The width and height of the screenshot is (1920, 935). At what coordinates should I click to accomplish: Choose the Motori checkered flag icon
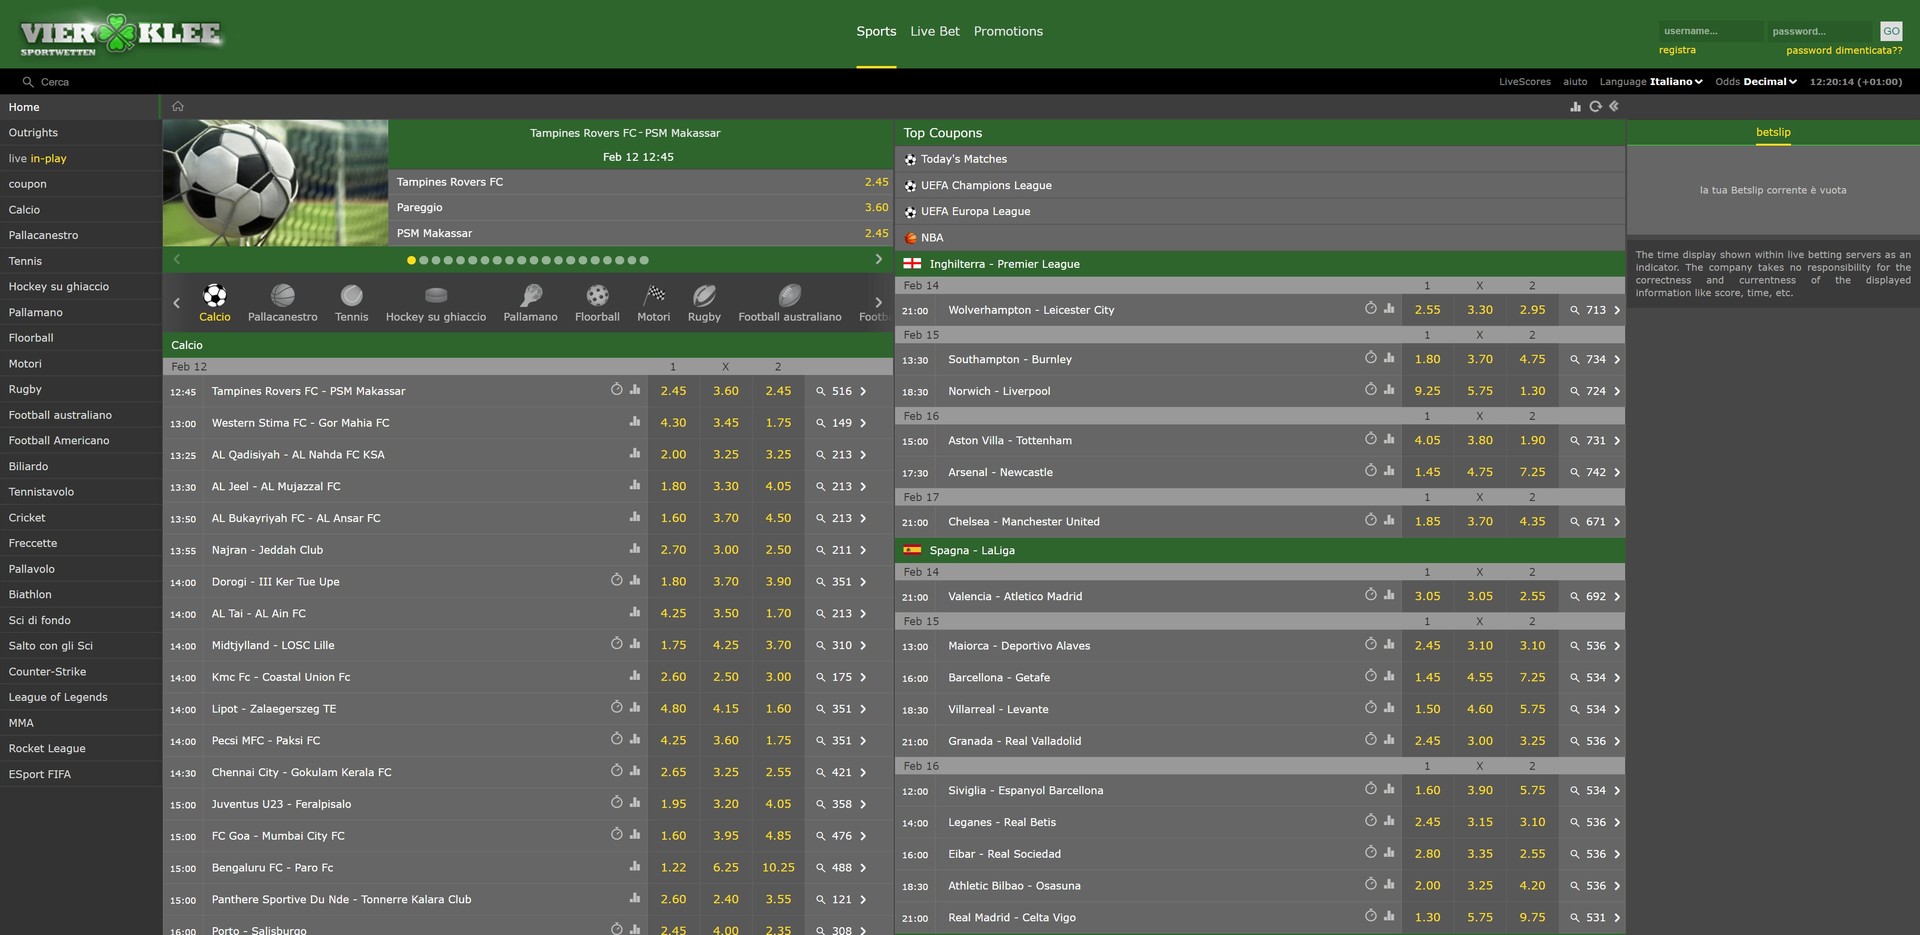tap(654, 295)
